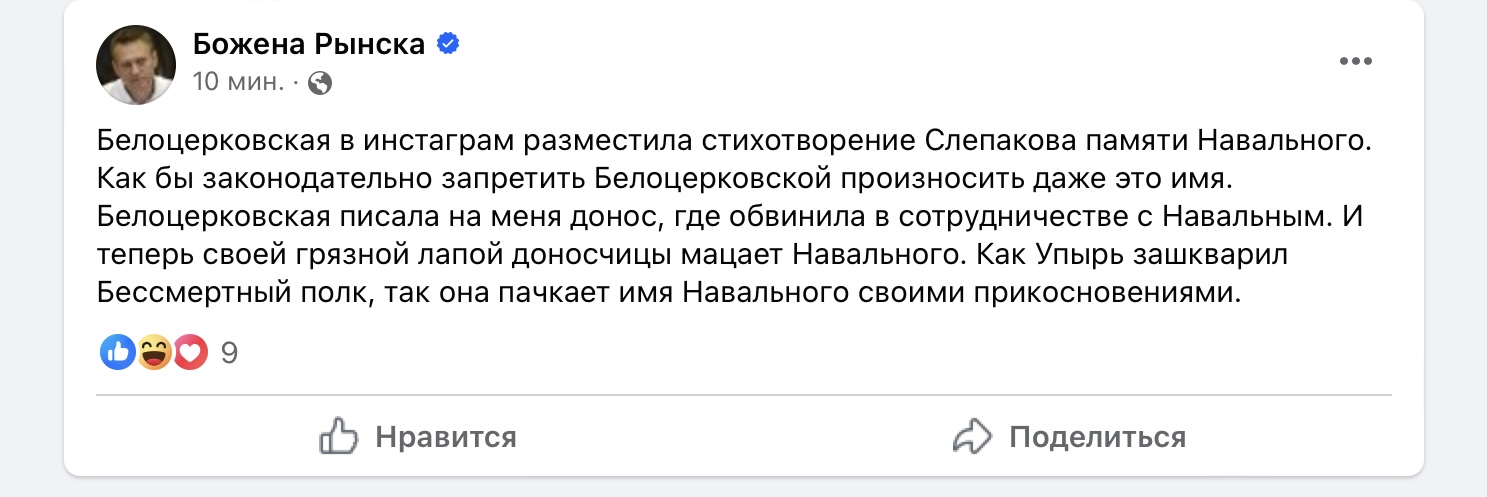The image size is (1487, 497).
Task: Click the divider line above the action buttons
Action: pyautogui.click(x=744, y=395)
